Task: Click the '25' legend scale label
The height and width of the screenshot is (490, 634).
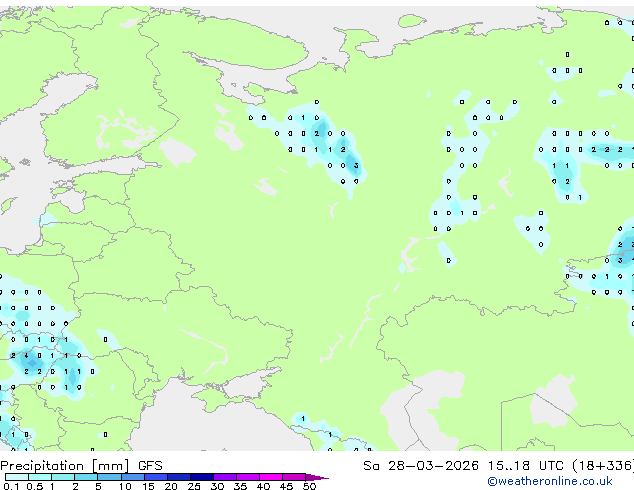Action: point(194,486)
